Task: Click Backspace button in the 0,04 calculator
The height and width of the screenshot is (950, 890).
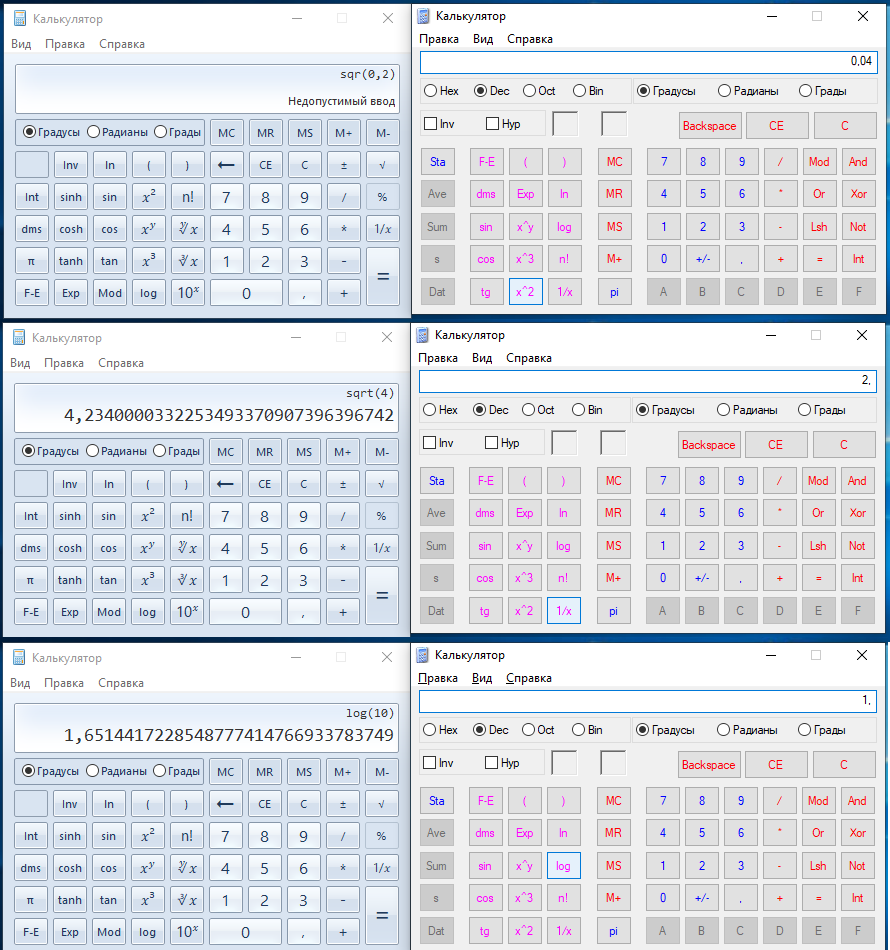Action: 709,126
